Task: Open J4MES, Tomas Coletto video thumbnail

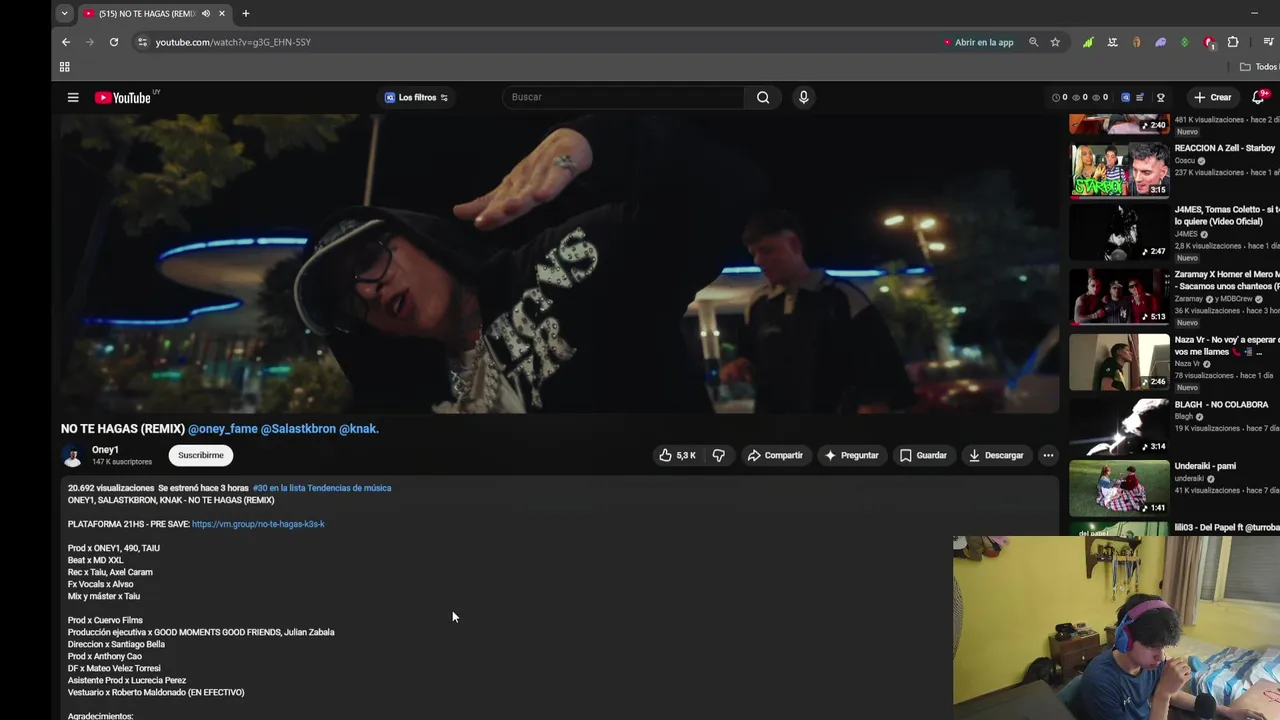Action: [x=1119, y=231]
